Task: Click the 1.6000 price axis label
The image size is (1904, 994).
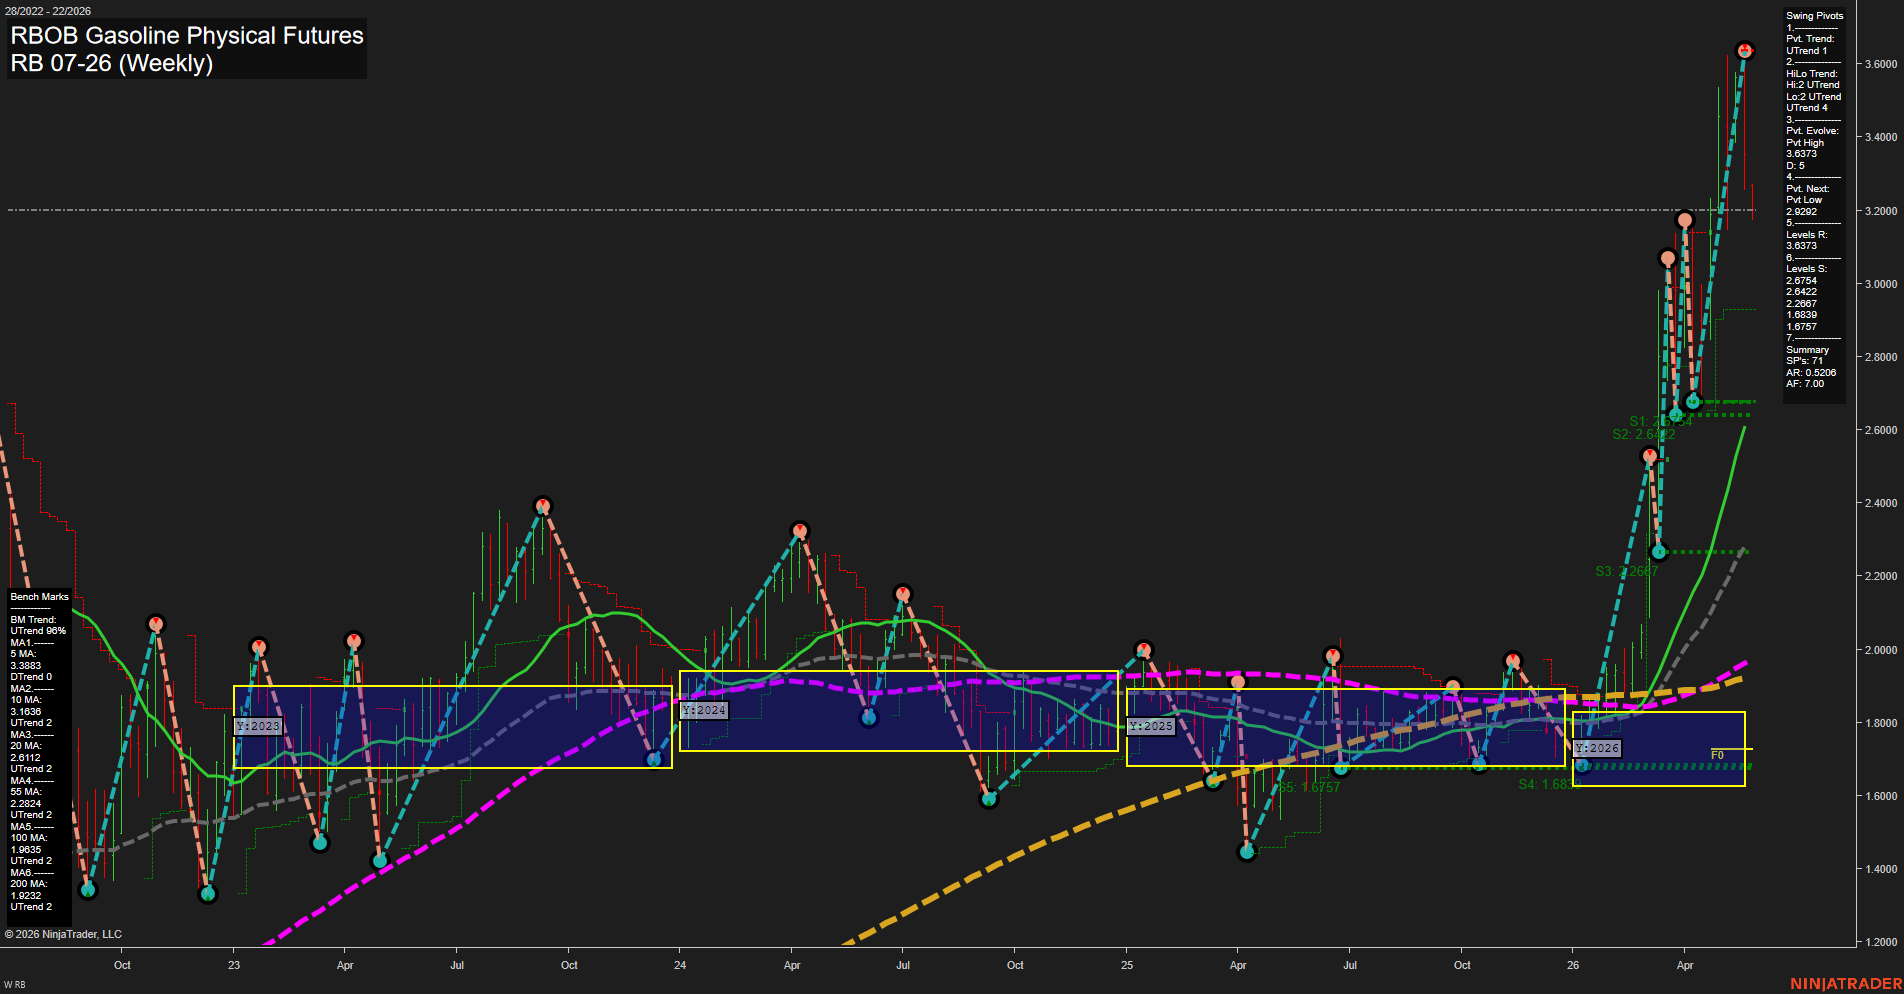Action: click(1881, 796)
